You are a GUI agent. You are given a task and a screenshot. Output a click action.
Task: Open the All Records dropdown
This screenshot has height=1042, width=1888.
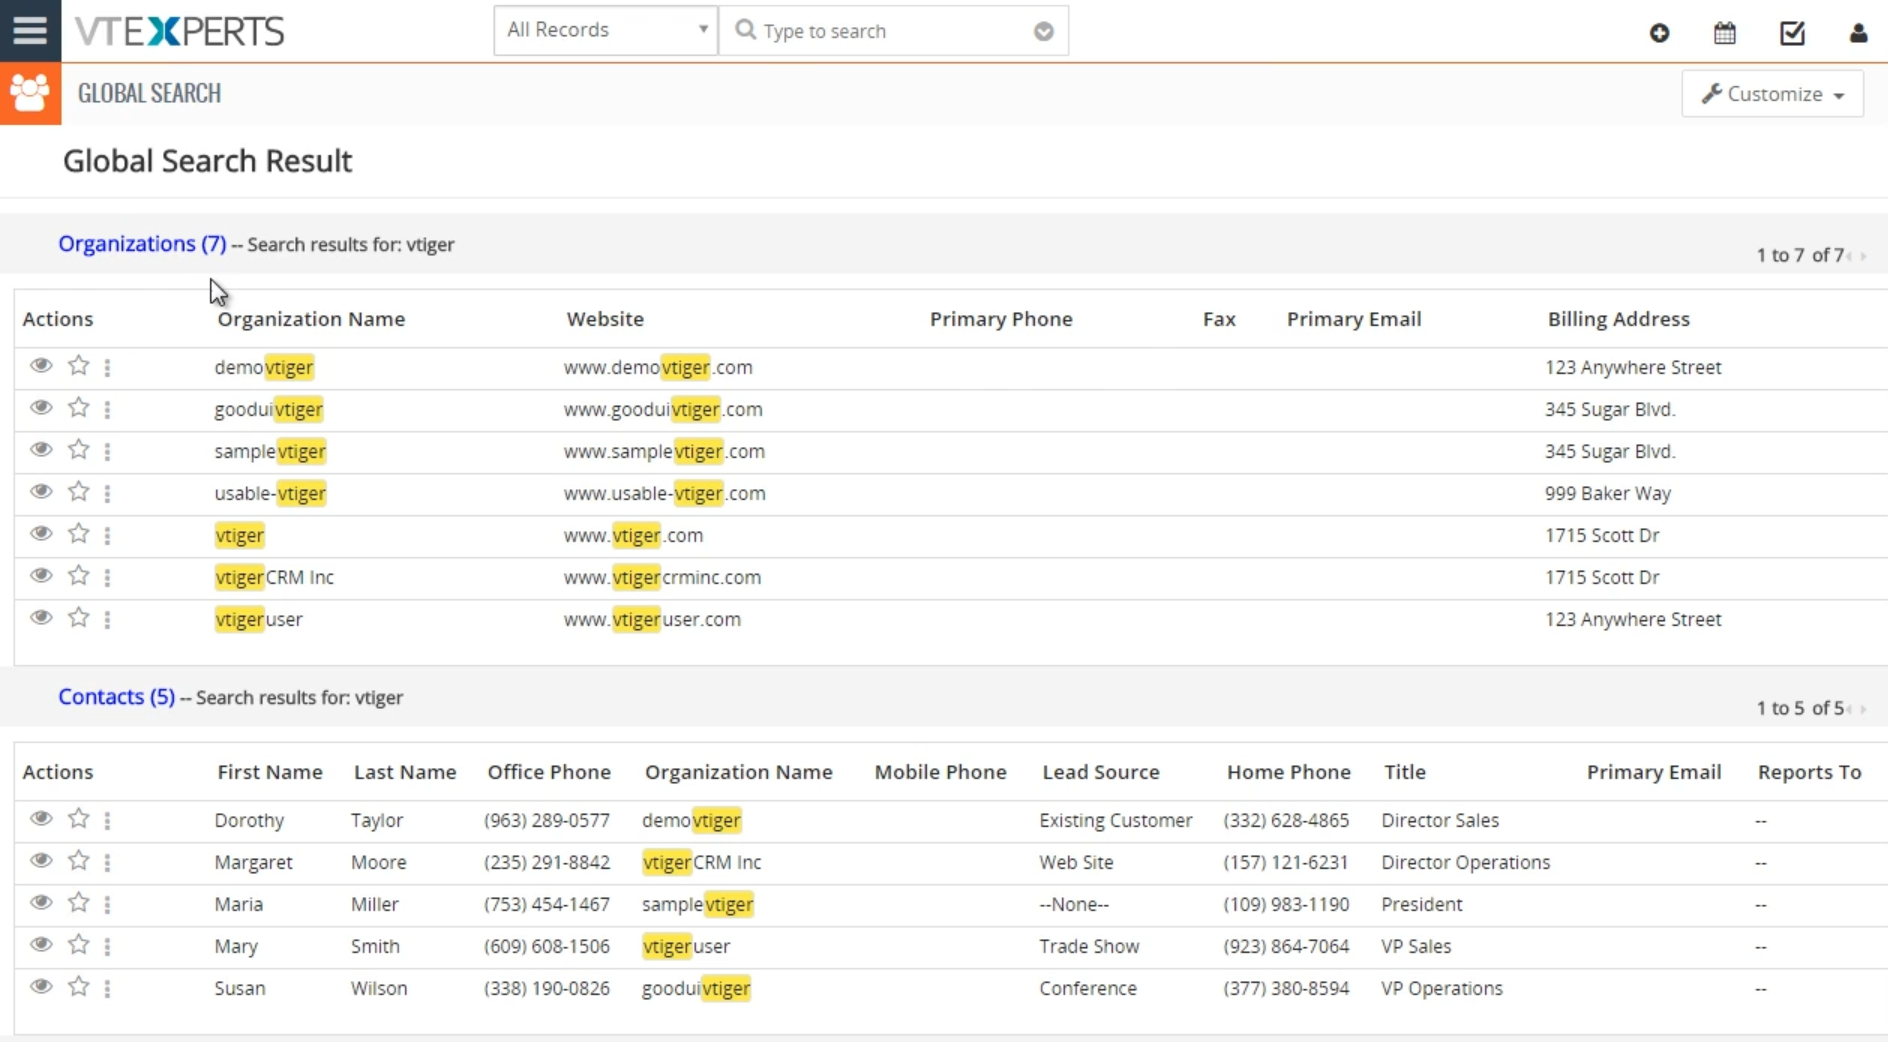(x=606, y=30)
